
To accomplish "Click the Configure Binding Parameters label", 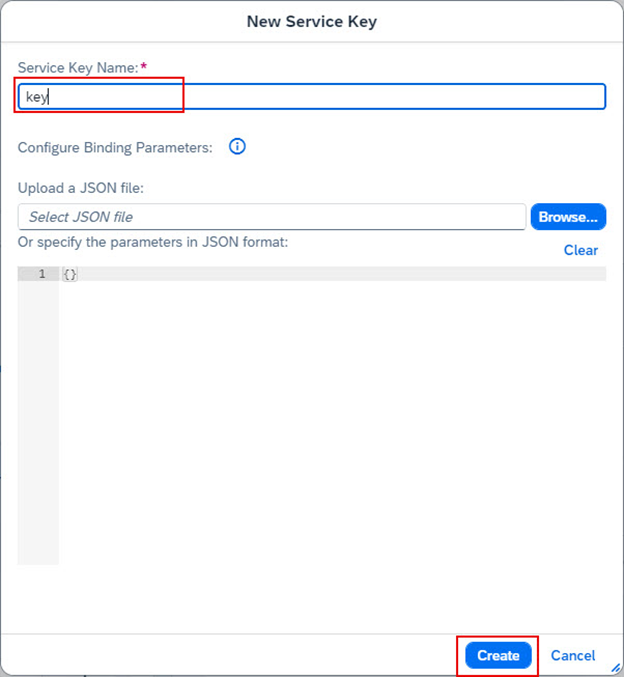I will (x=115, y=147).
